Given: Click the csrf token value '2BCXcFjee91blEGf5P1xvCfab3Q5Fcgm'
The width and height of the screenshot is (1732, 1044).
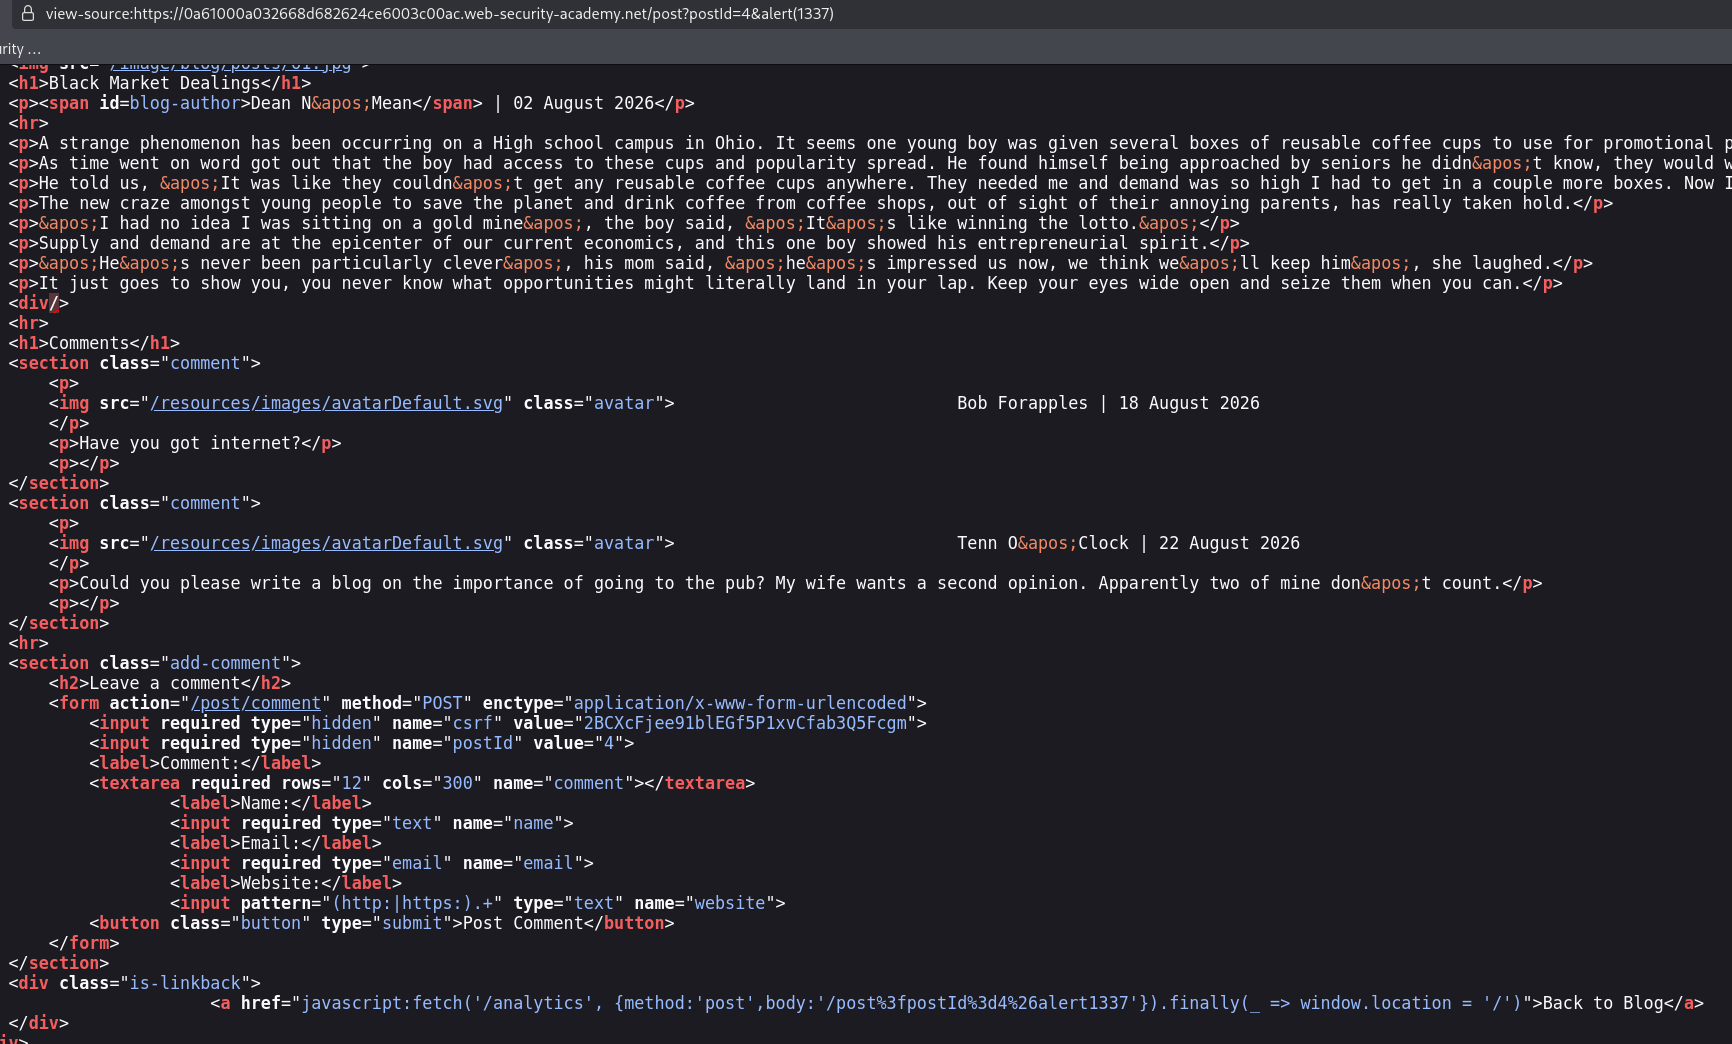Looking at the screenshot, I should pyautogui.click(x=745, y=723).
